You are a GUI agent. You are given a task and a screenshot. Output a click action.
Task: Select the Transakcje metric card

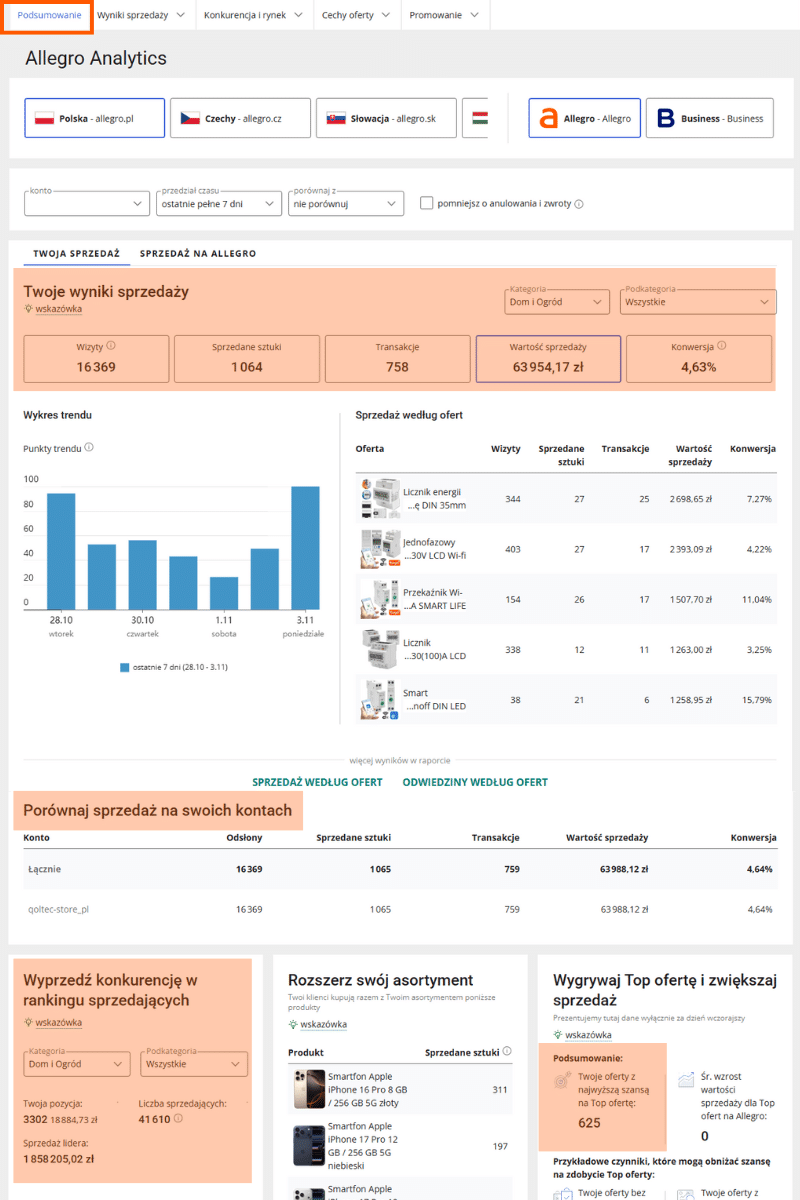pyautogui.click(x=397, y=359)
